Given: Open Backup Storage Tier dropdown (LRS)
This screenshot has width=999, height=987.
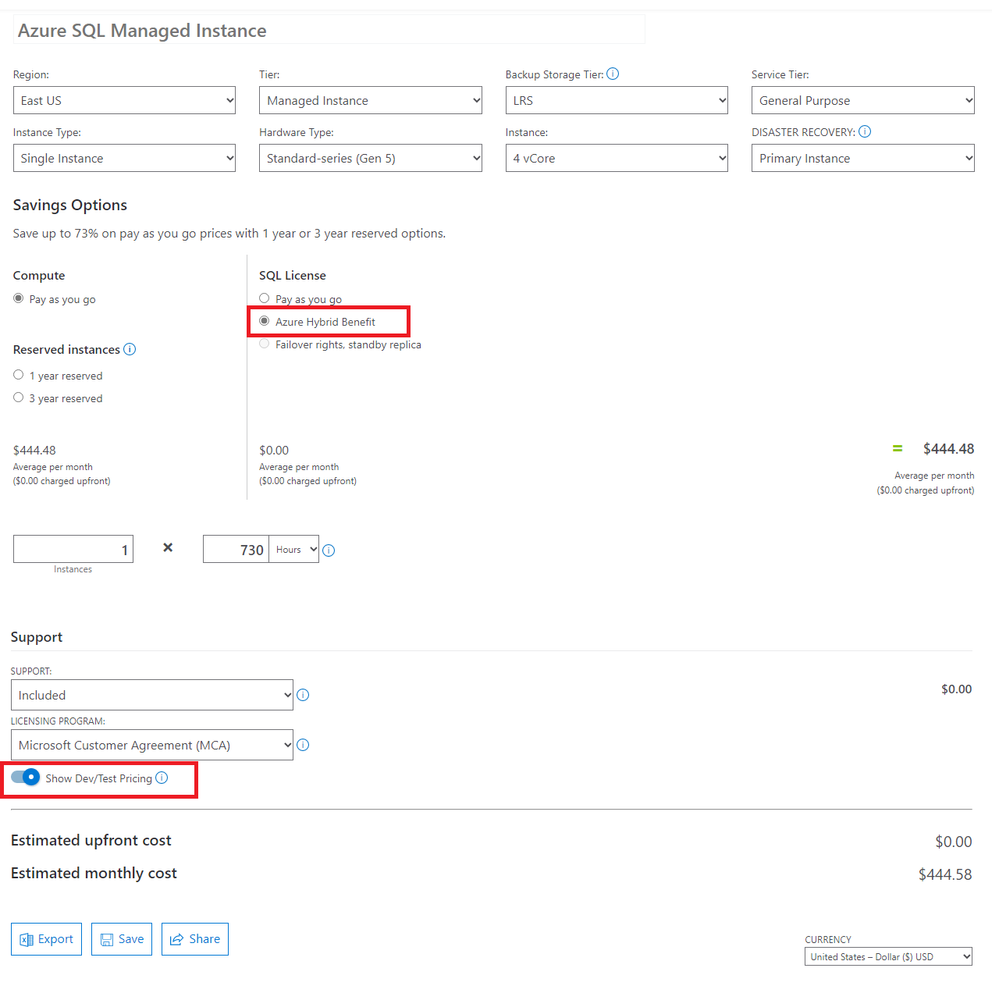Looking at the screenshot, I should 617,101.
